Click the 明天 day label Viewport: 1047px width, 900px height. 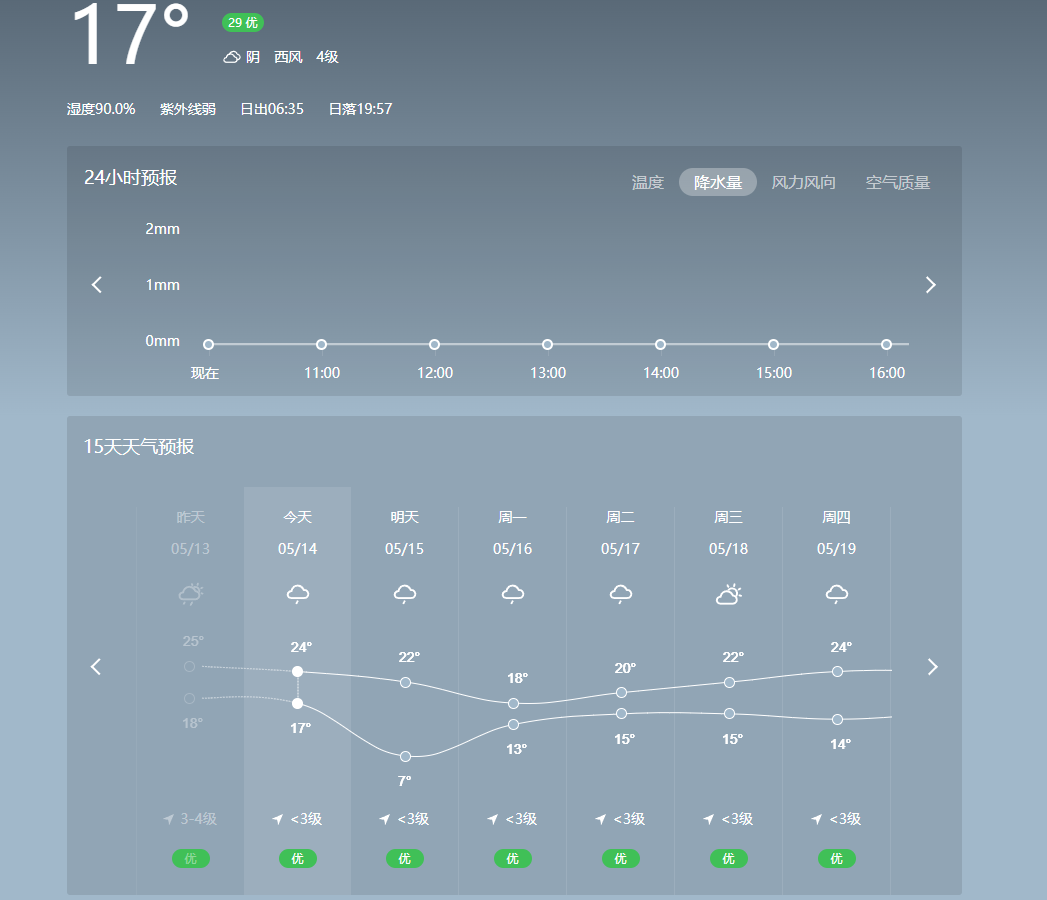click(x=405, y=517)
